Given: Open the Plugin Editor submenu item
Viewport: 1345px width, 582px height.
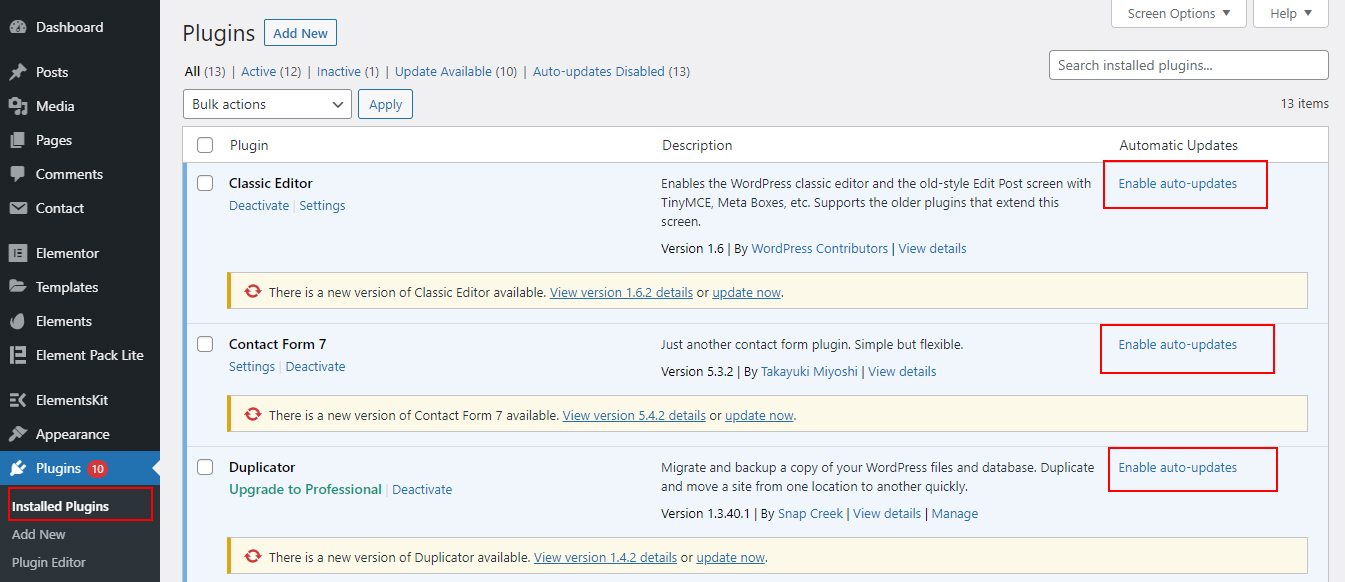Looking at the screenshot, I should 49,562.
